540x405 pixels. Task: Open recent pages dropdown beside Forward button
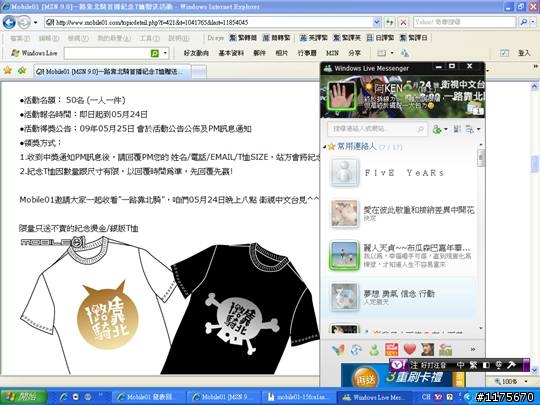coord(35,23)
